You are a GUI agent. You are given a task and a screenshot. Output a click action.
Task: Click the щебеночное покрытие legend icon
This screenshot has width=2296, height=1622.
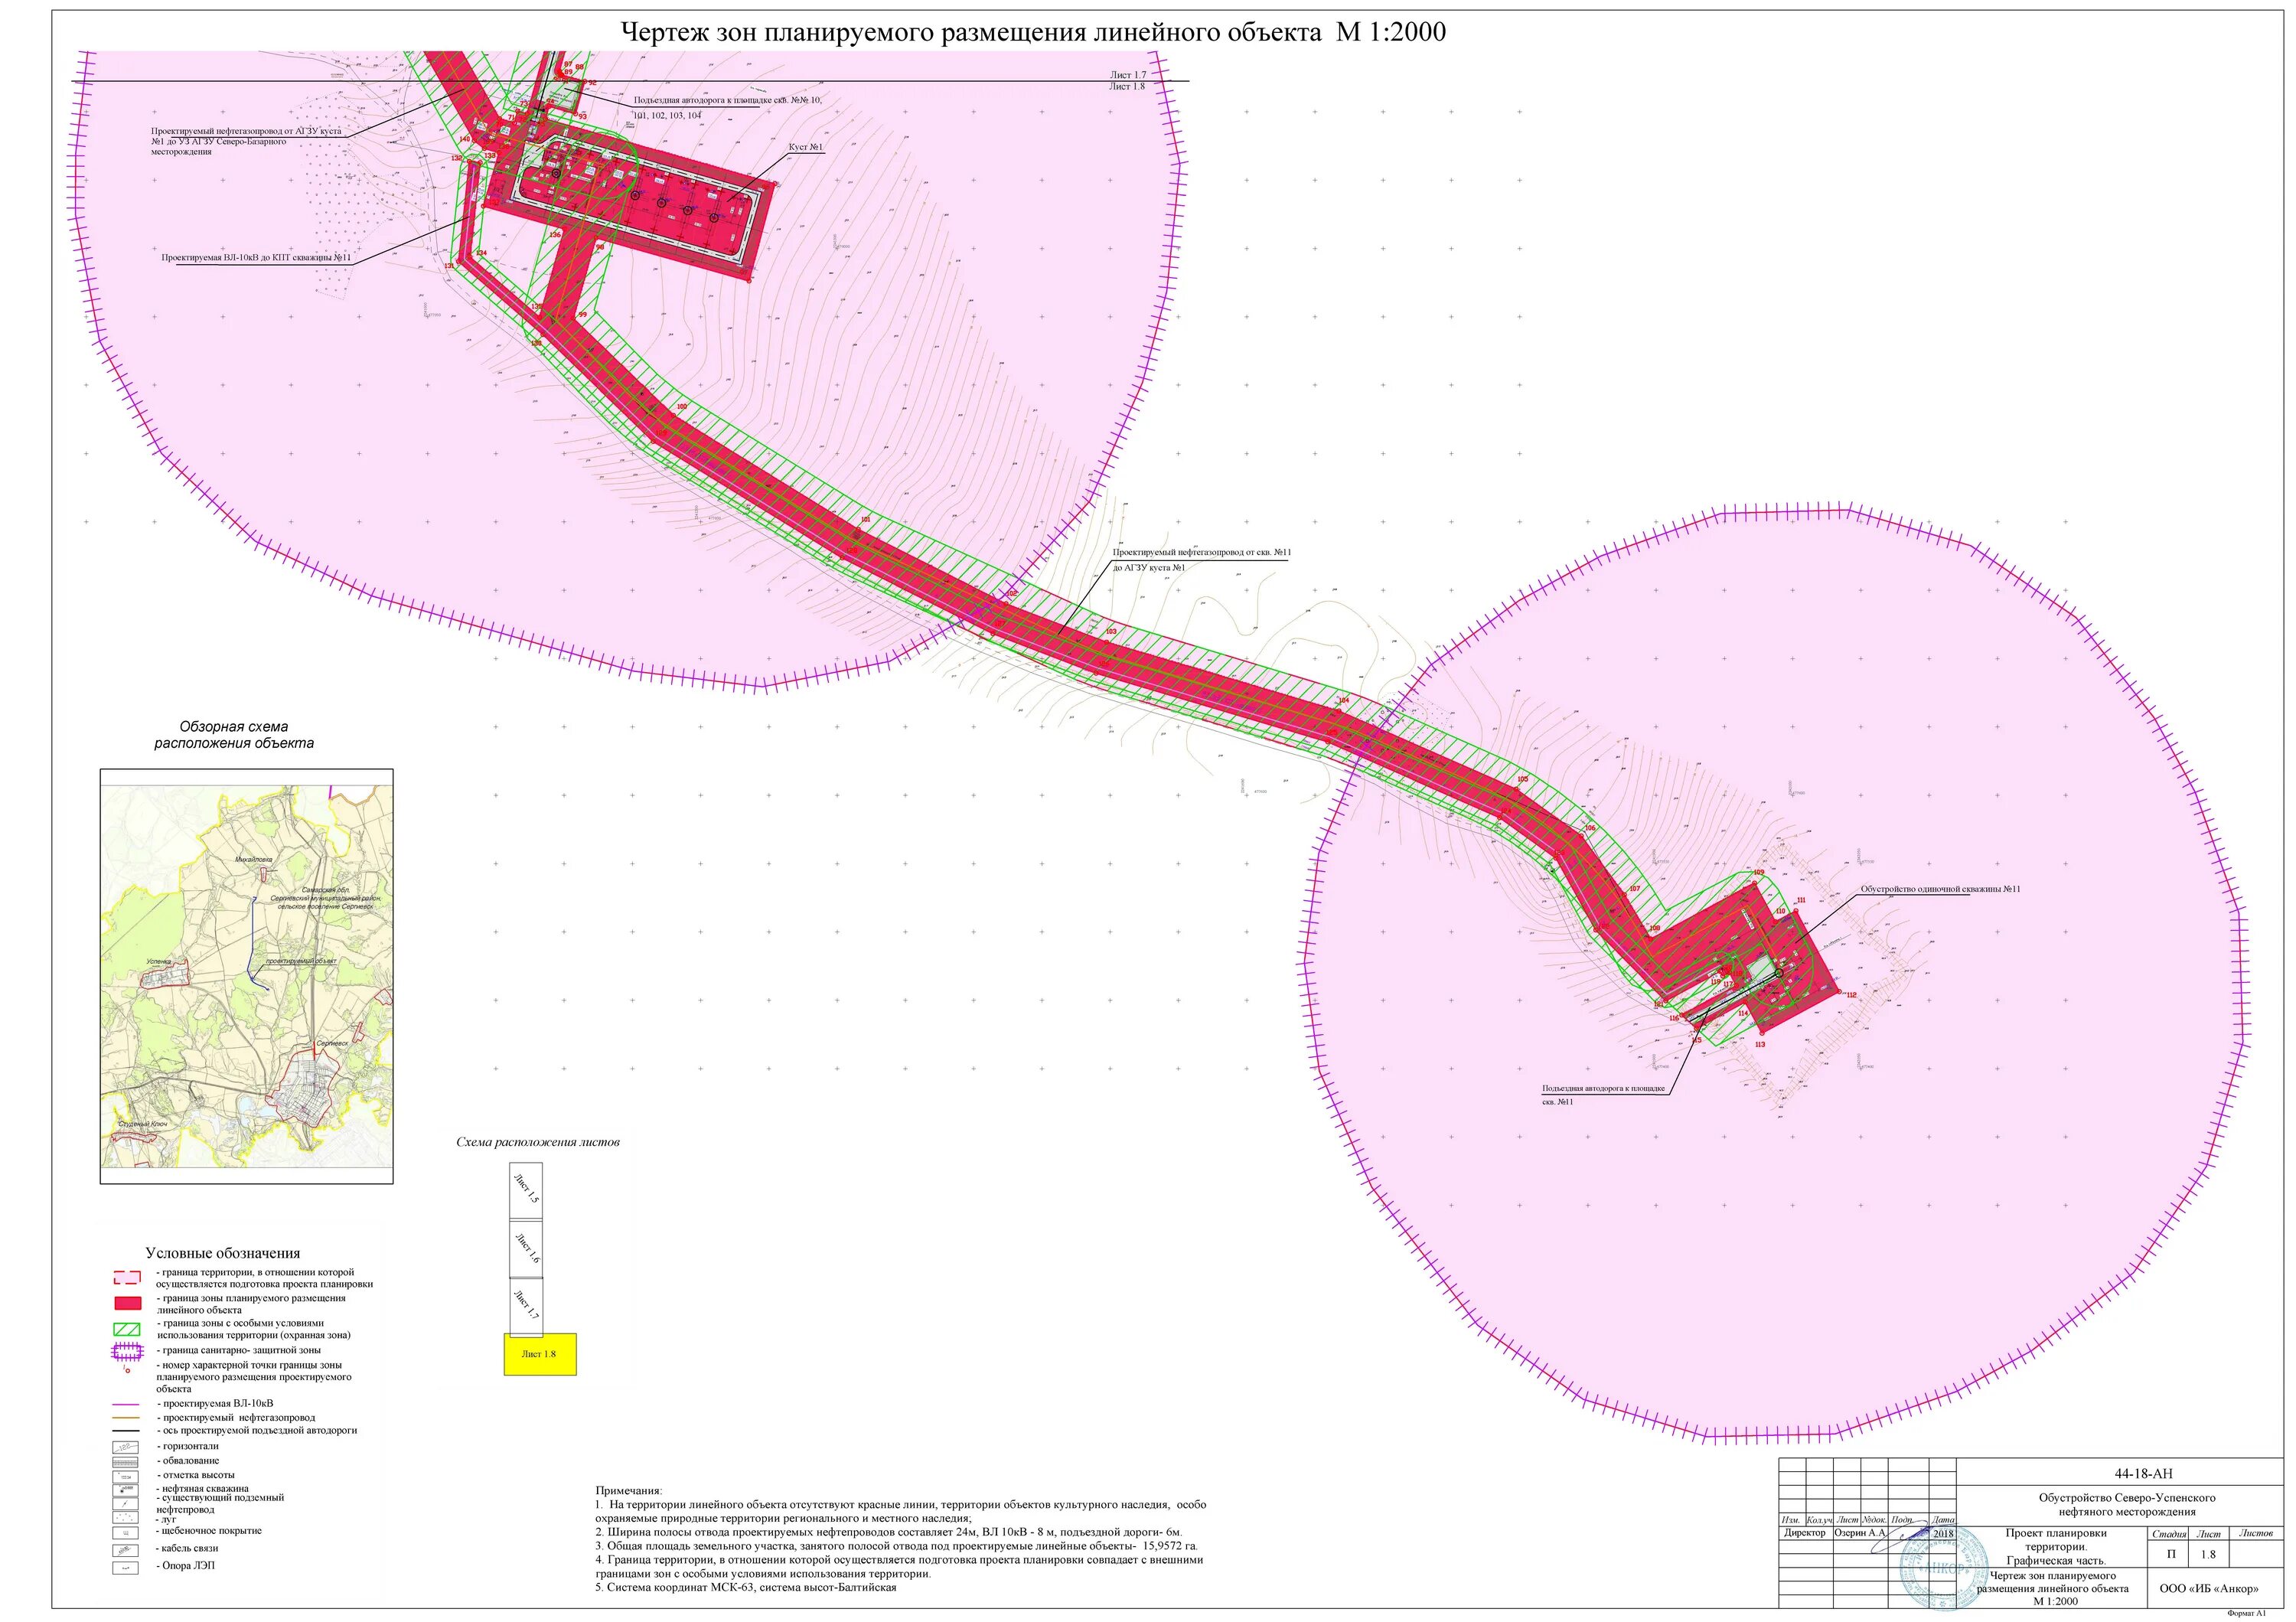pos(126,1532)
